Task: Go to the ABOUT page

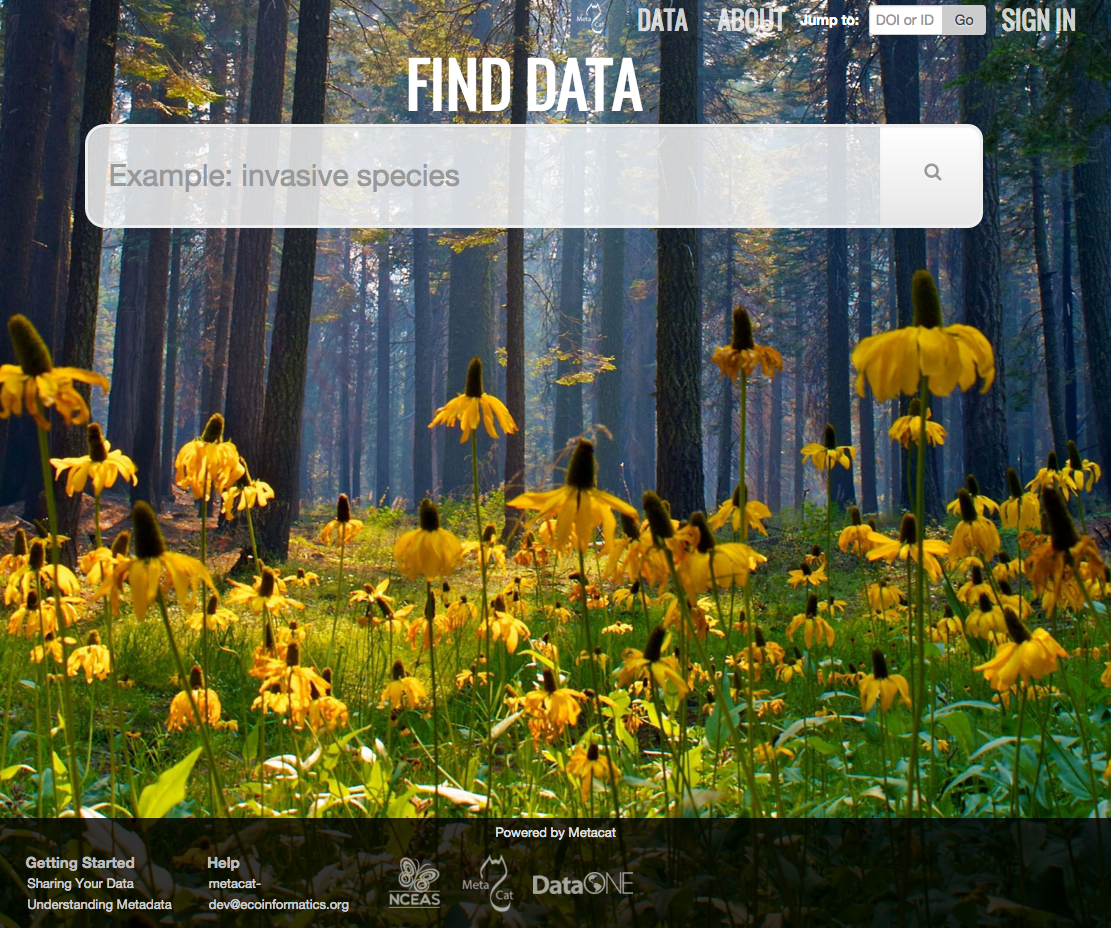Action: [x=751, y=20]
